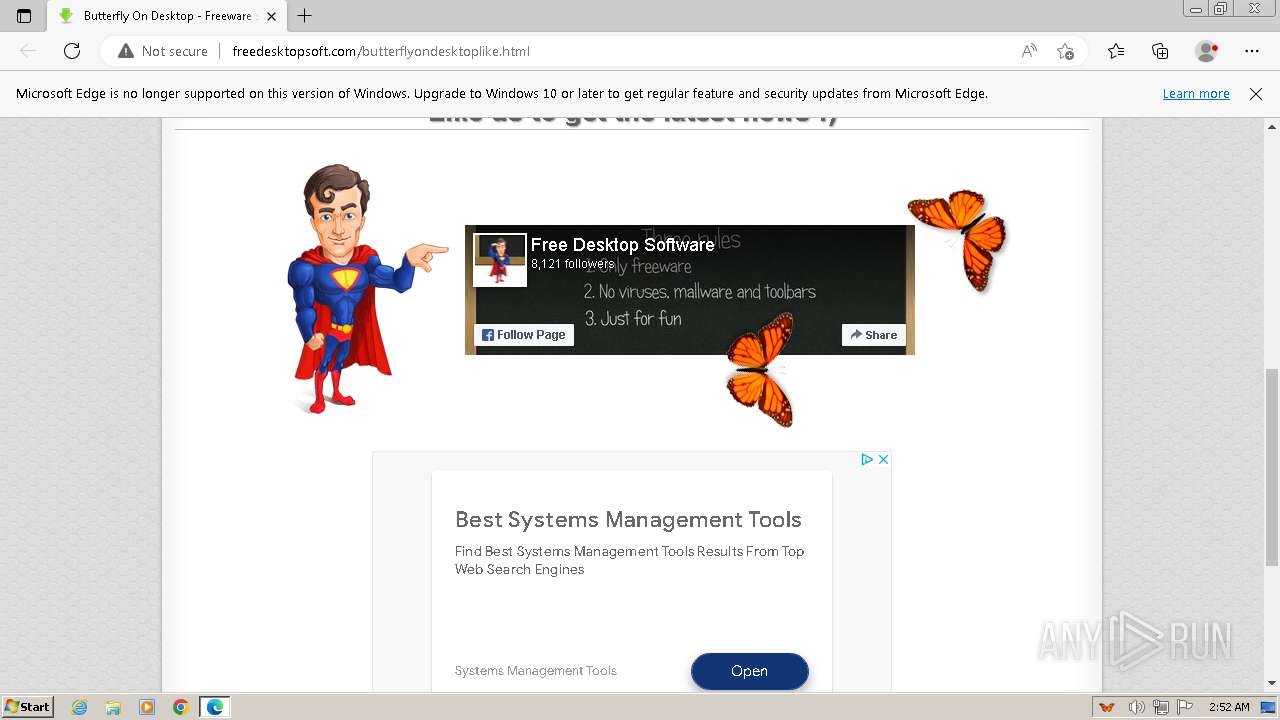Click the scrollbar down arrow
The height and width of the screenshot is (720, 1280).
point(1272,683)
